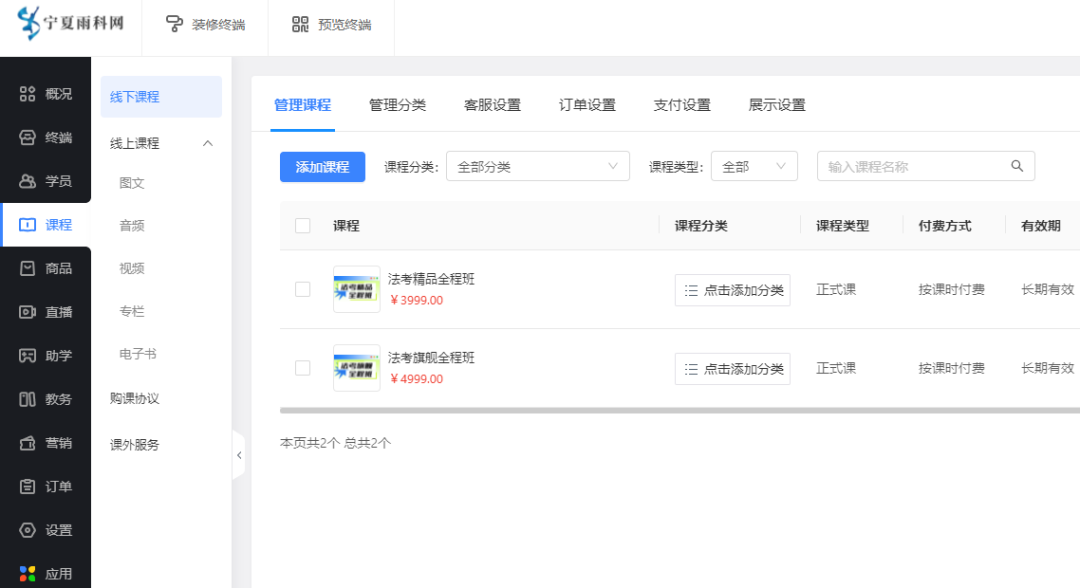Open 助学 sidebar icon
The image size is (1080, 588).
[27, 355]
